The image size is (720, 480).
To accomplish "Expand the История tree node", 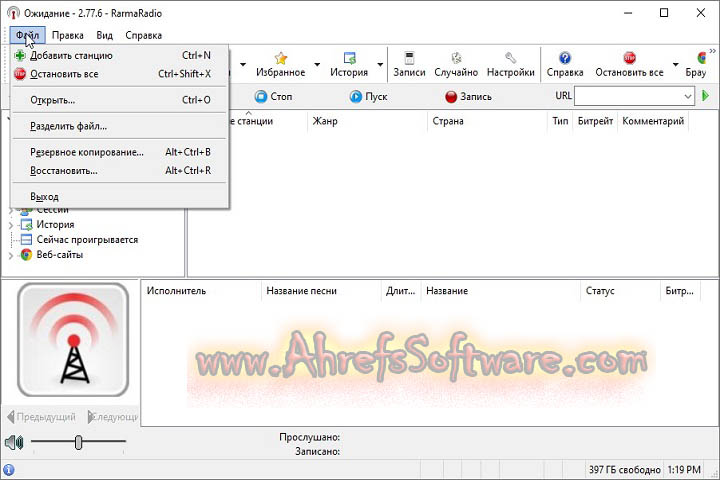I will (x=11, y=225).
